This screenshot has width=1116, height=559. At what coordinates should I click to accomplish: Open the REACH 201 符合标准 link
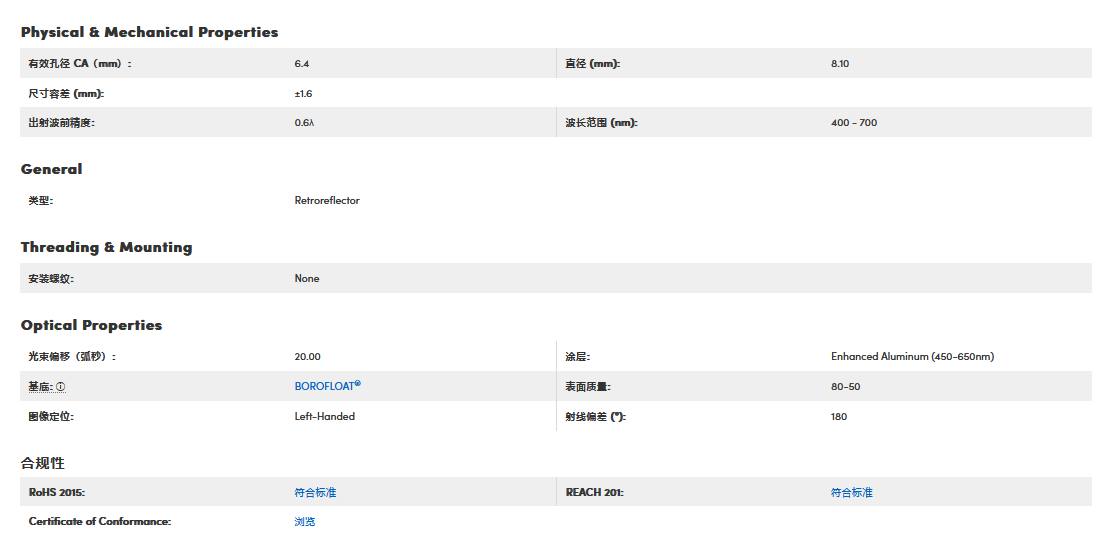851,493
